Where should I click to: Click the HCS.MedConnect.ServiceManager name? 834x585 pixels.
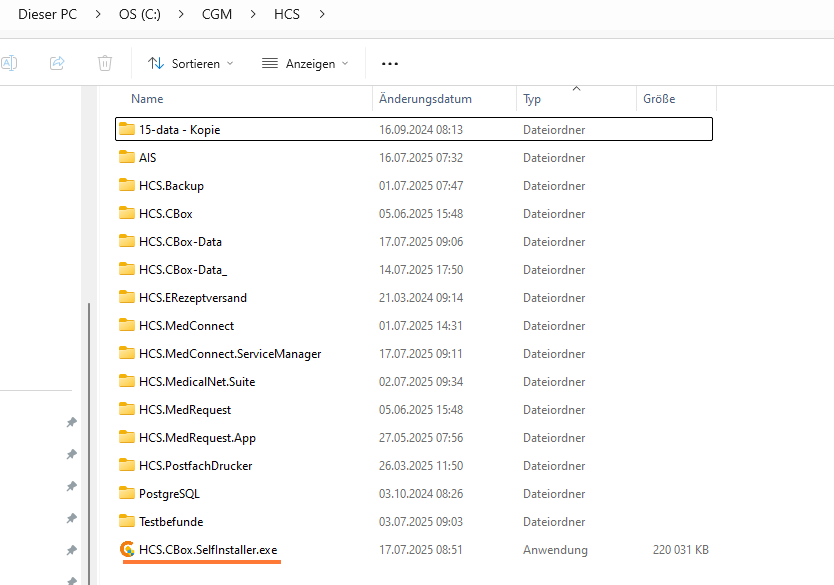(230, 354)
